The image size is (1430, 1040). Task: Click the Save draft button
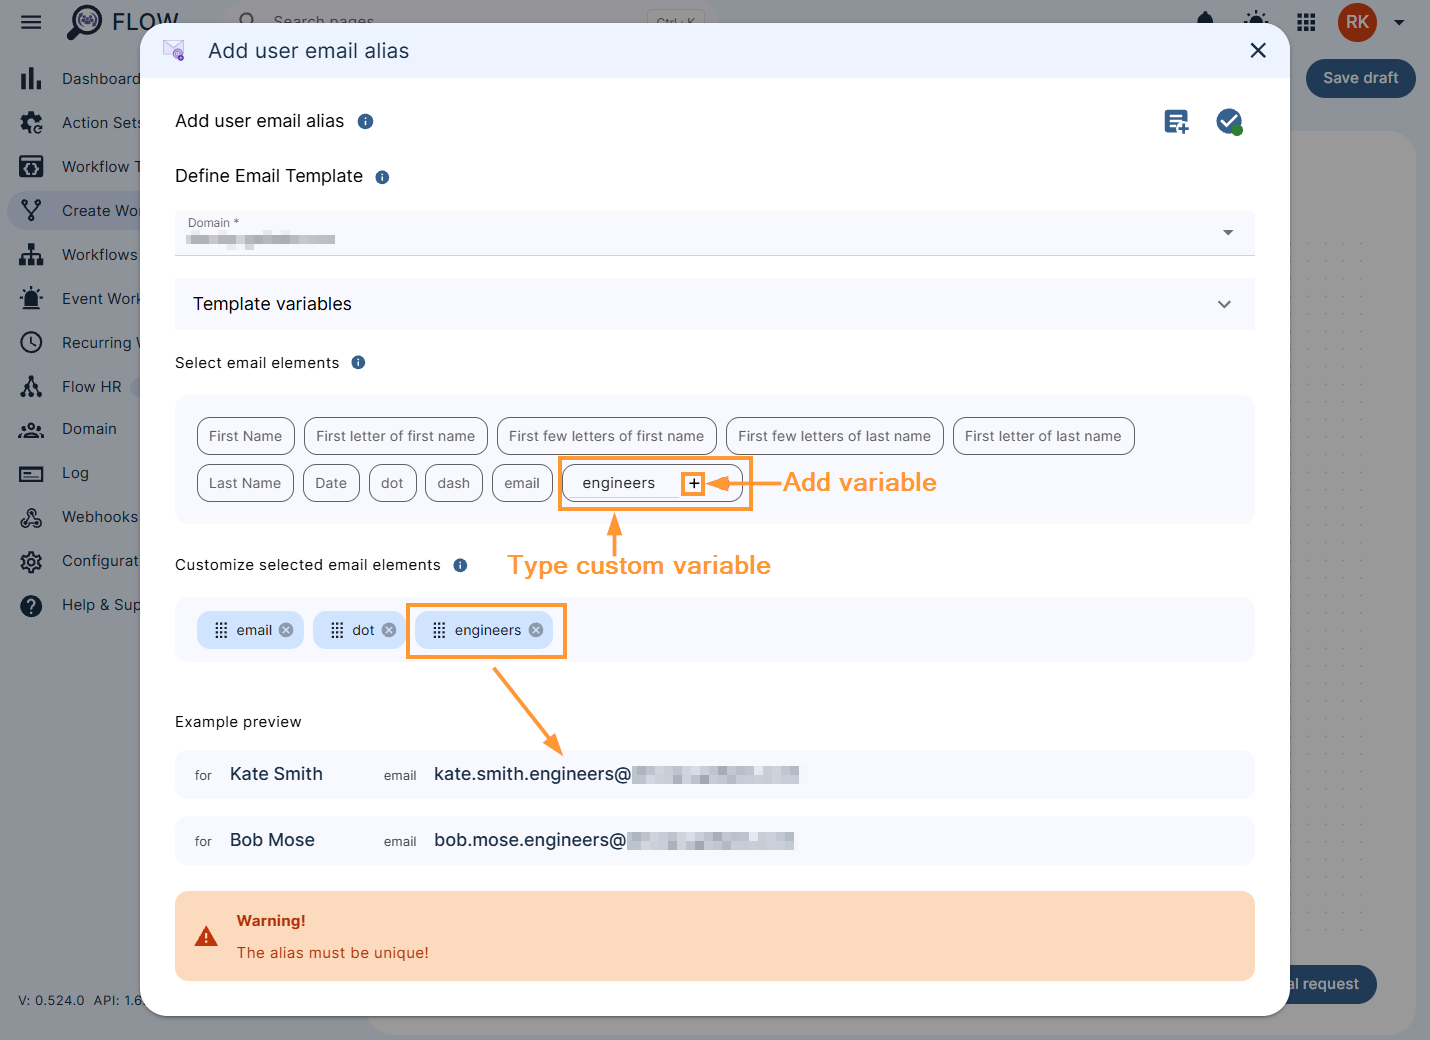tap(1360, 78)
